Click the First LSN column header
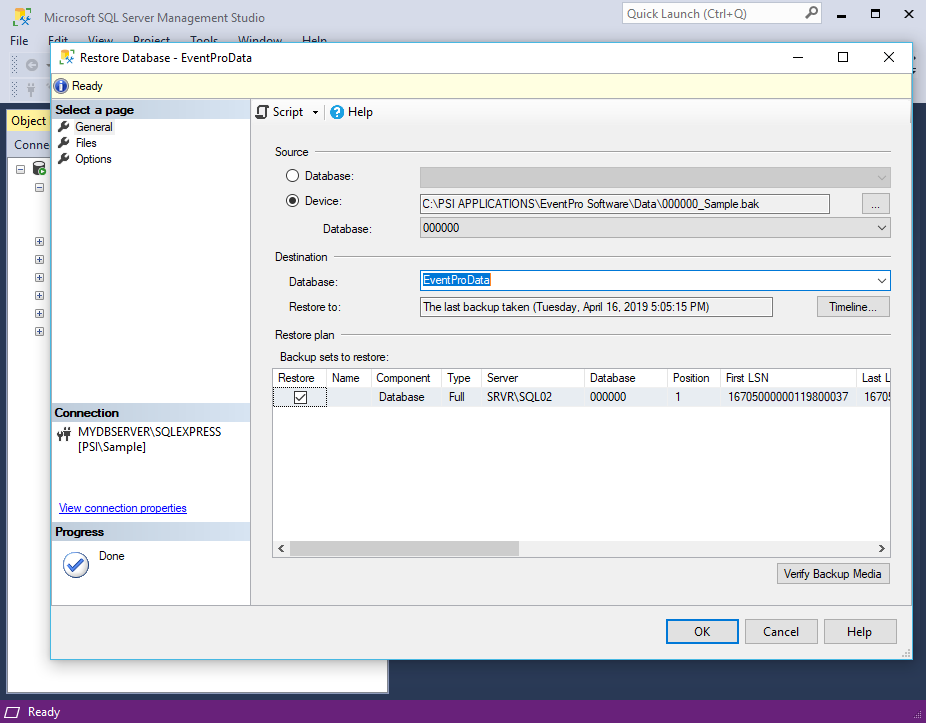 [788, 378]
